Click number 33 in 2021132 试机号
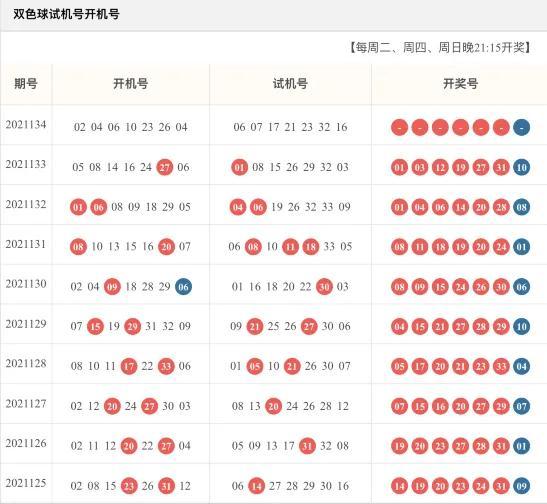This screenshot has width=547, height=504. pos(327,207)
